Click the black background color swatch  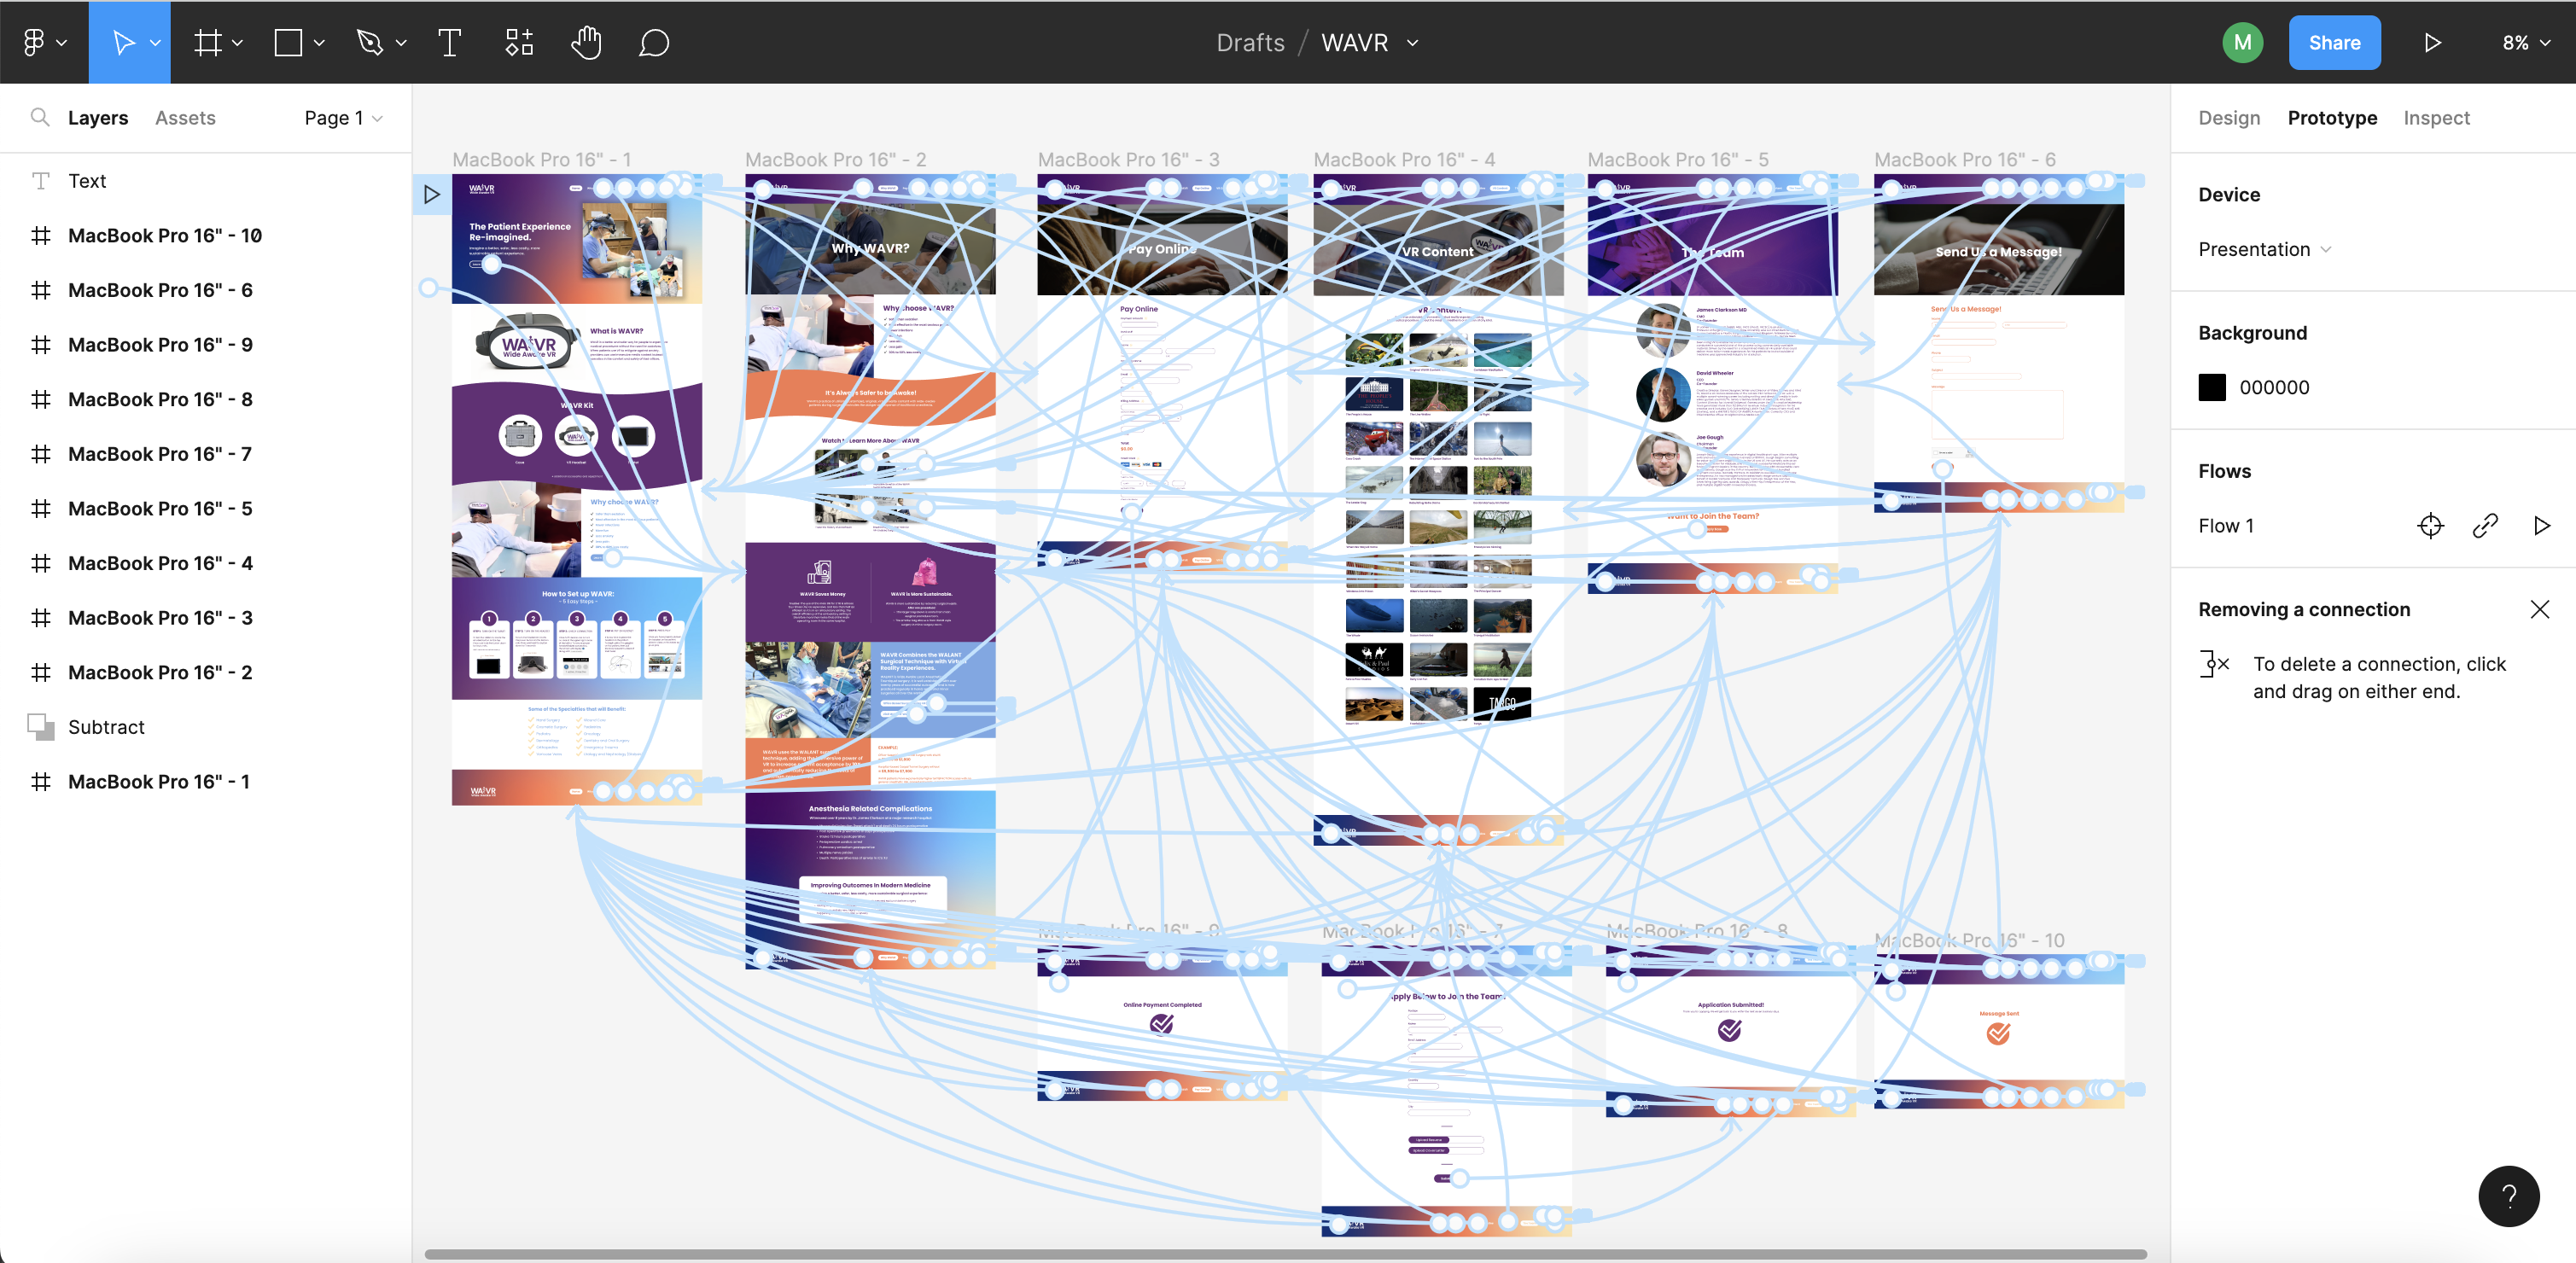point(2212,387)
